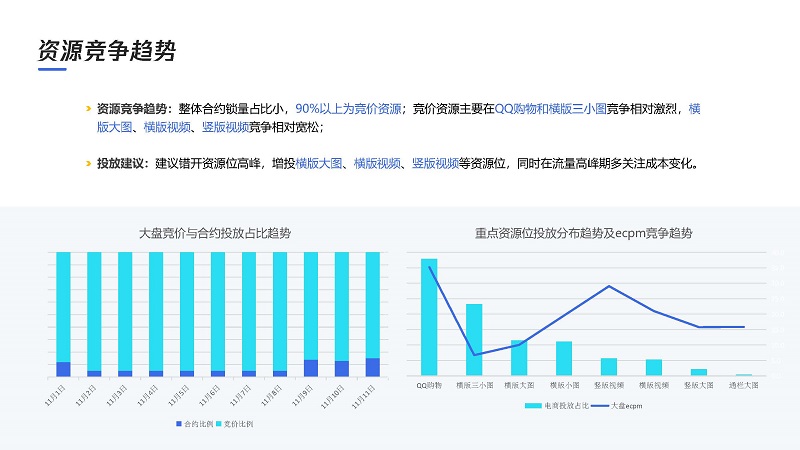Click the 通栏大图 axis label
Image resolution: width=800 pixels, height=450 pixels.
(x=744, y=384)
